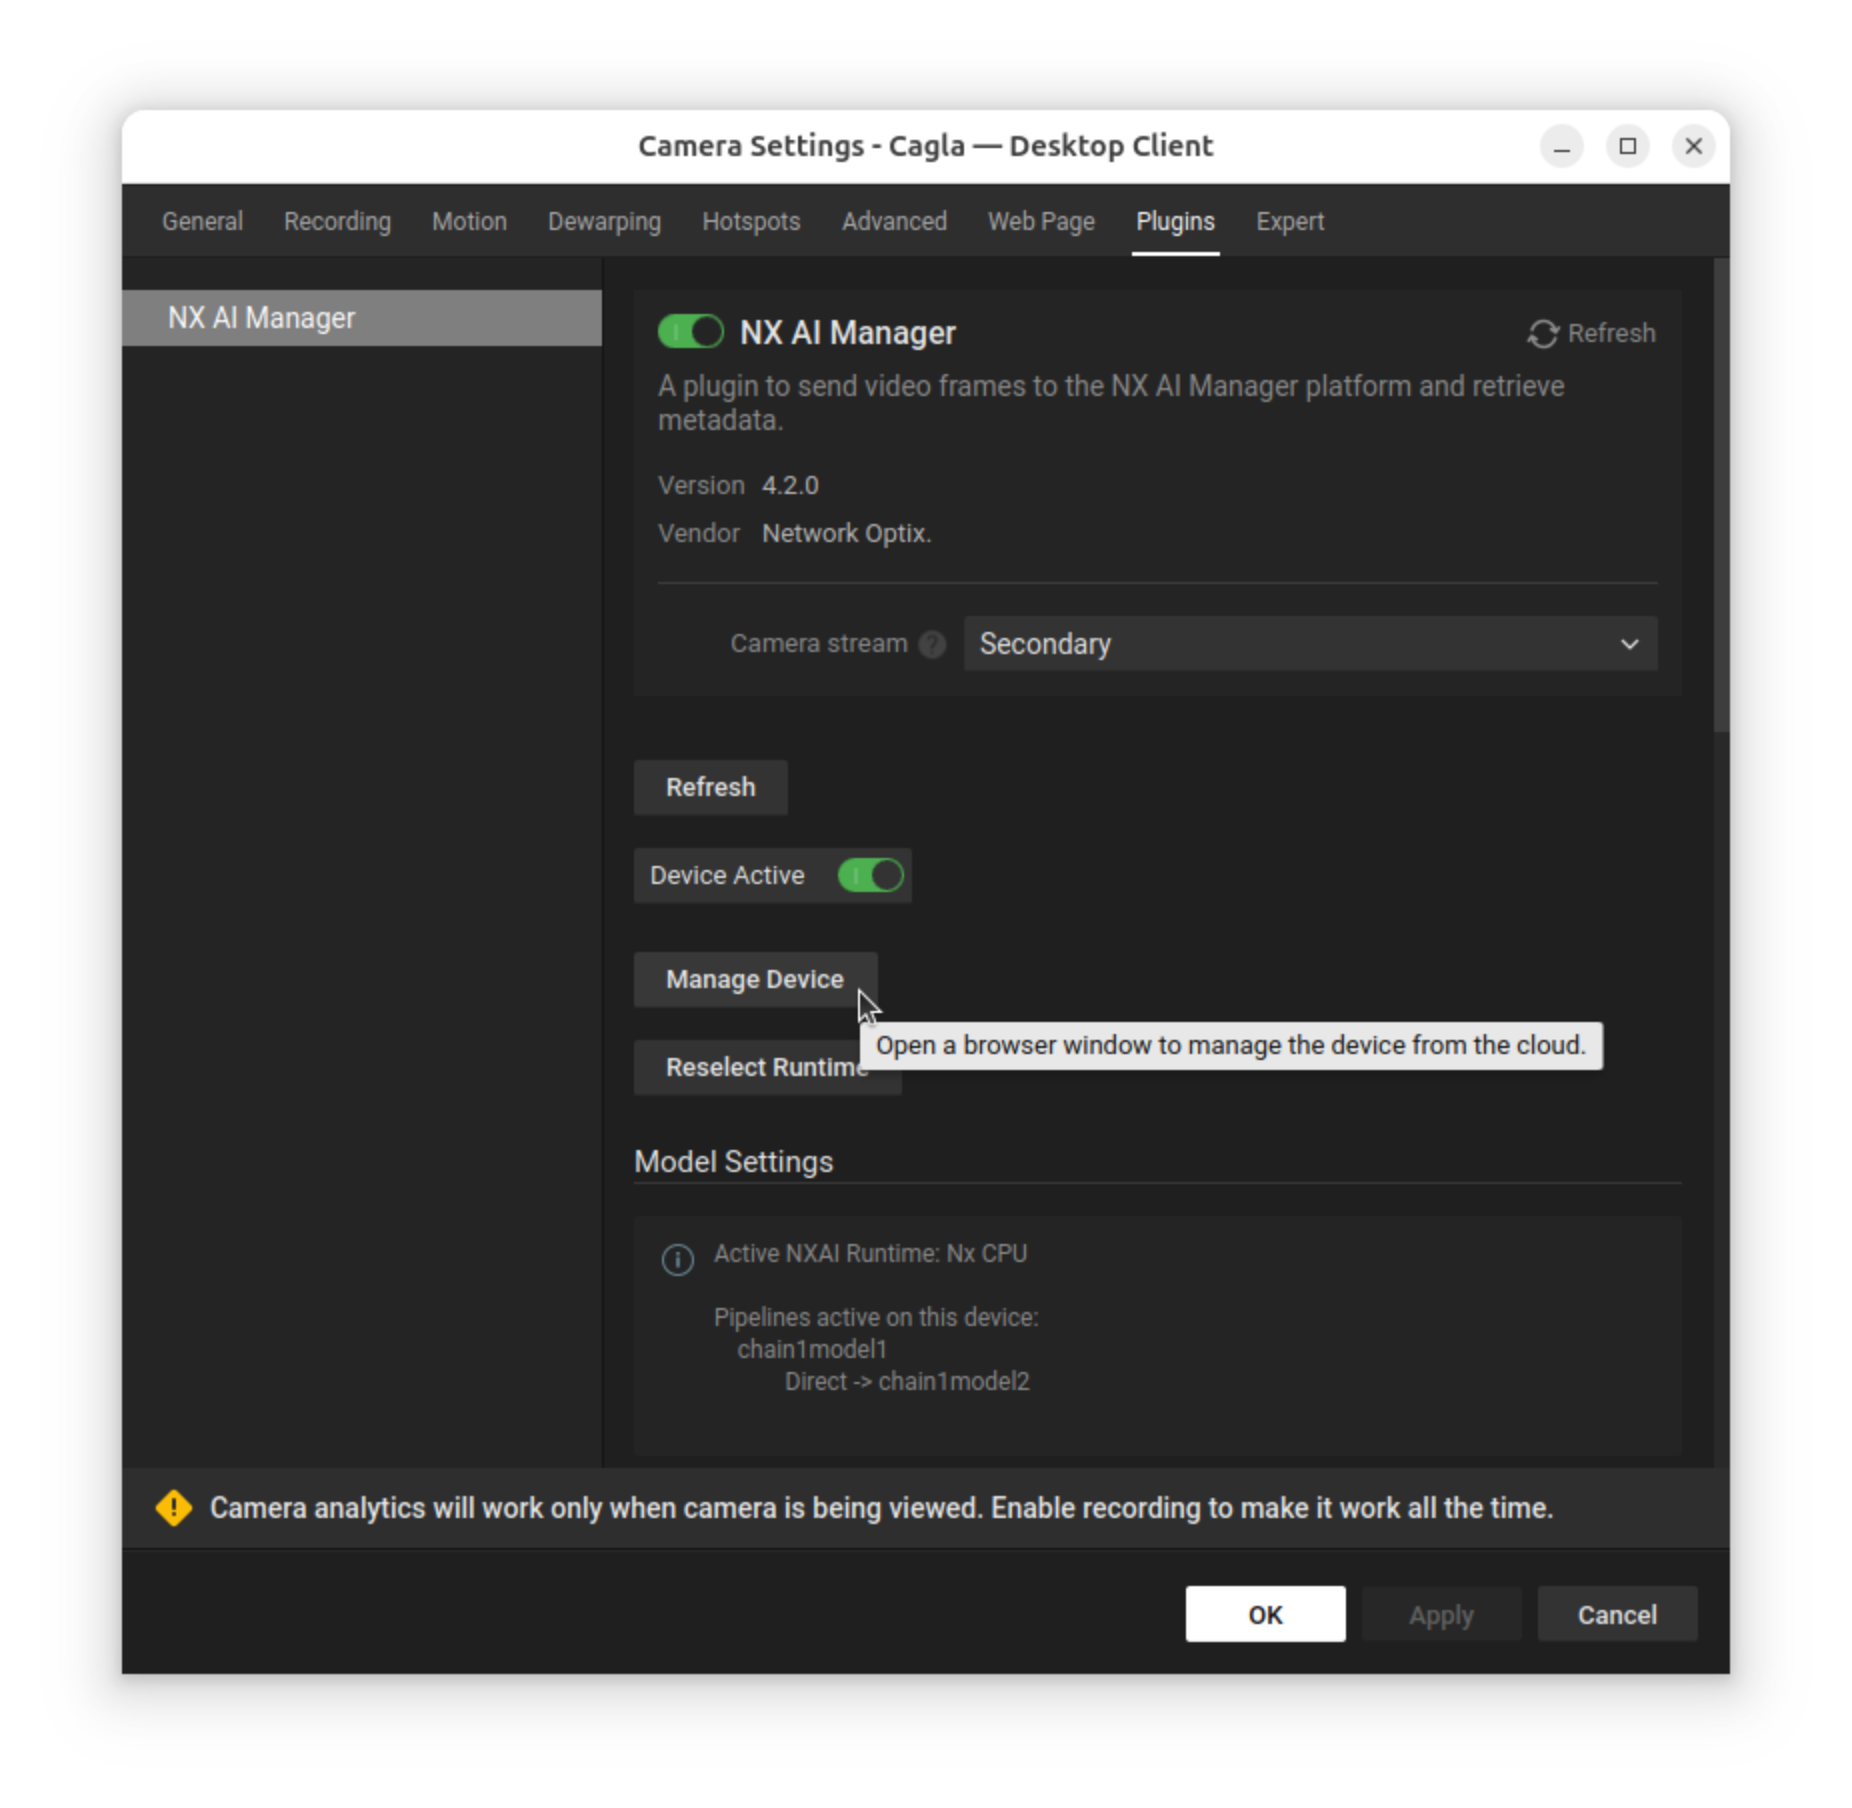Click the Refresh button above Device Active

710,788
